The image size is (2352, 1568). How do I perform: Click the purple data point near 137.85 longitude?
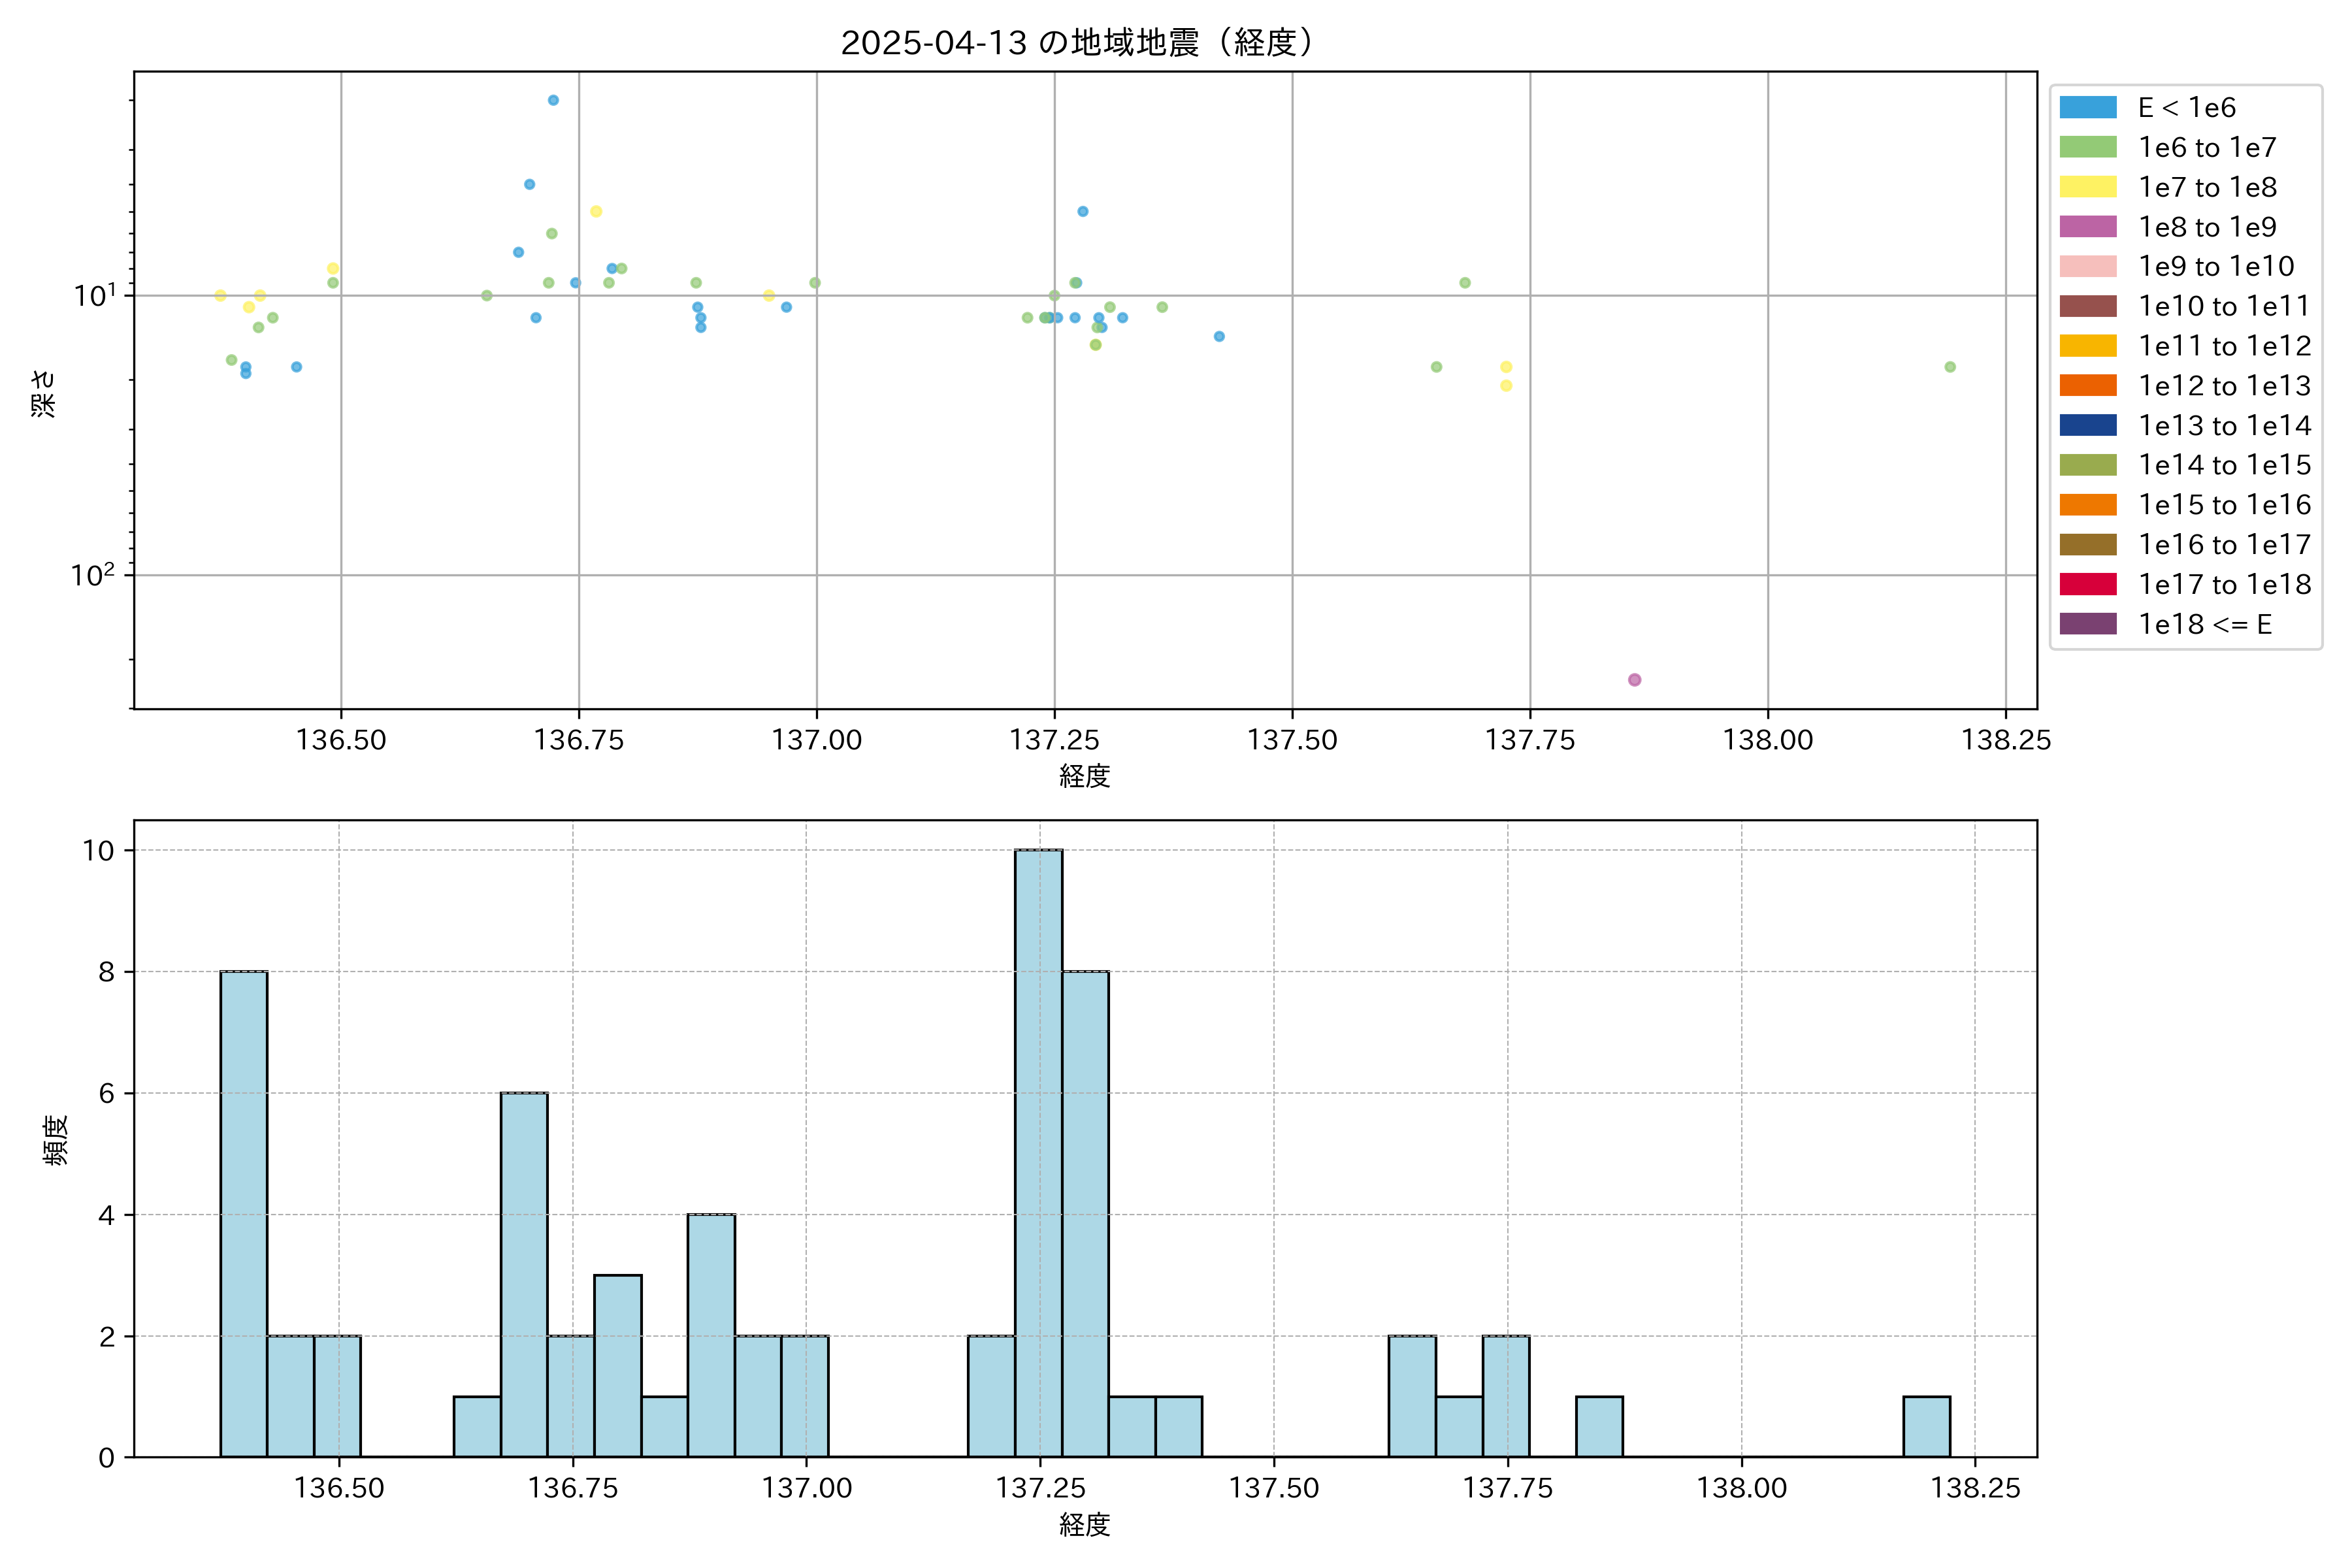coord(1634,680)
